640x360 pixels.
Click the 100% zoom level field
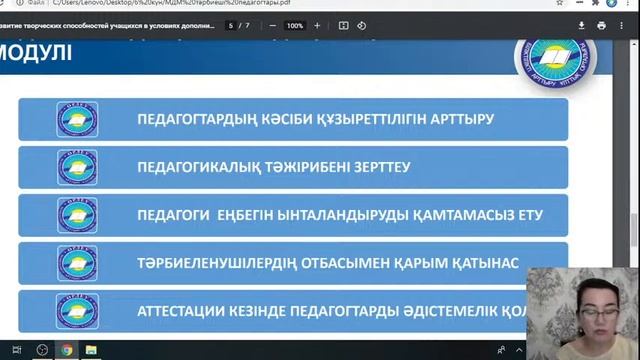[295, 26]
